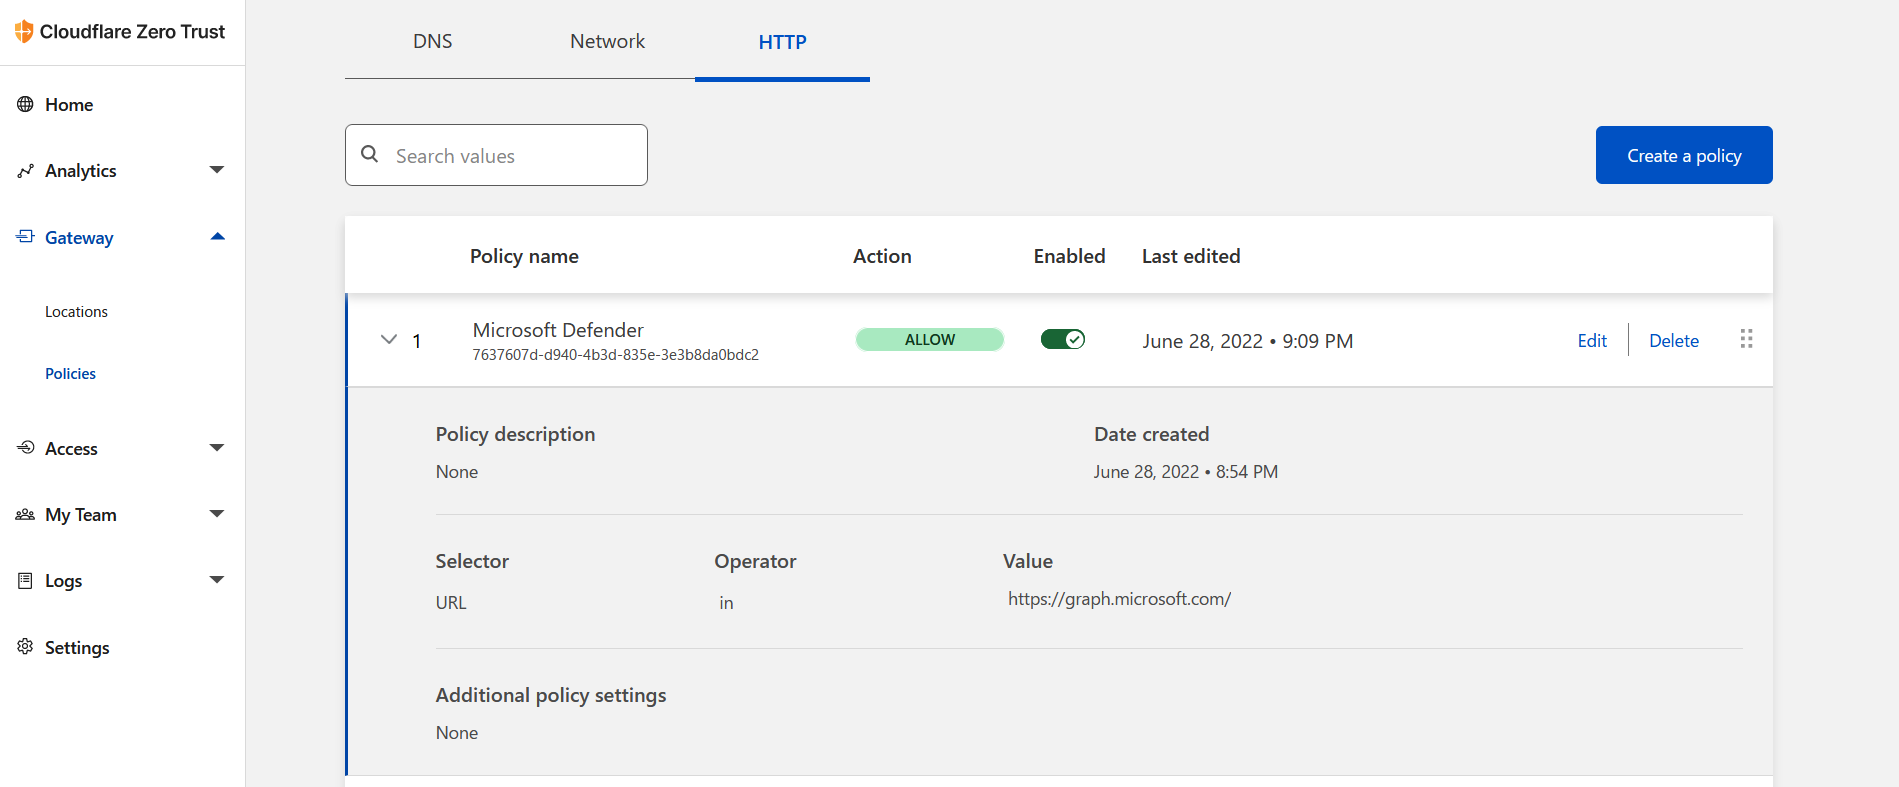Click the Access sidebar icon
Viewport: 1899px width, 787px height.
(x=25, y=448)
